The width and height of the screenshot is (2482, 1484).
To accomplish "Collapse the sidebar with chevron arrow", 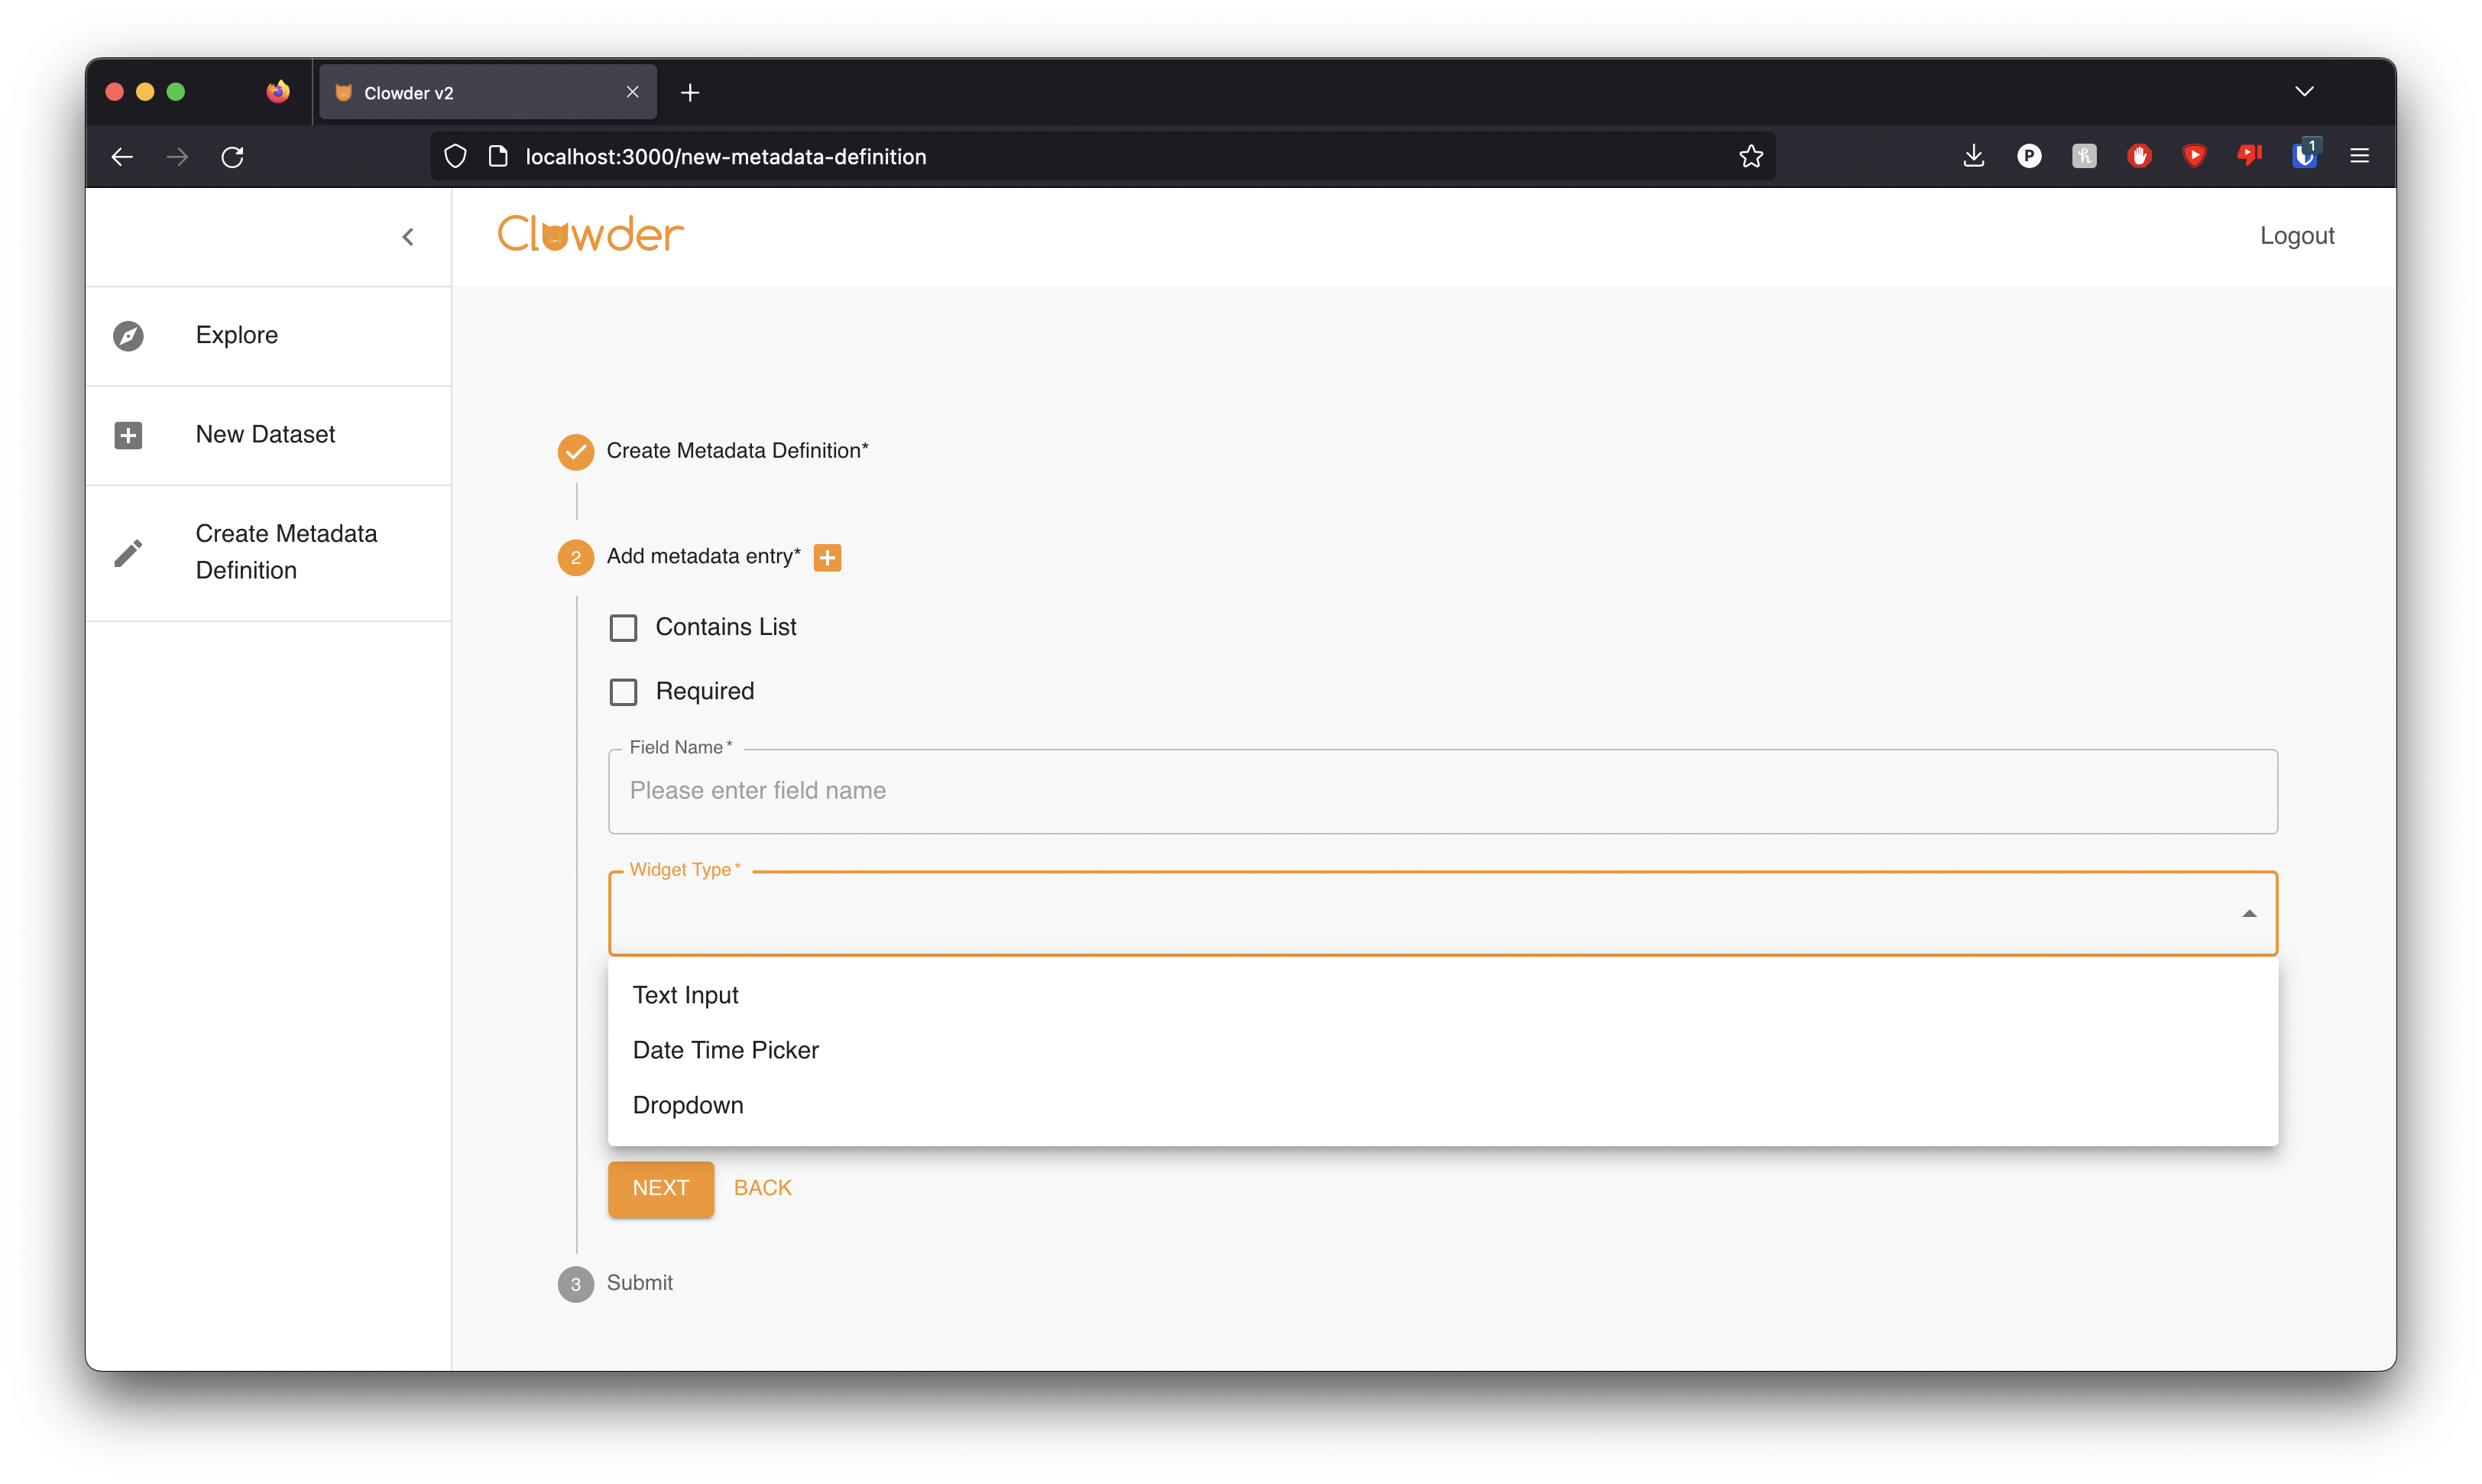I will tap(408, 237).
